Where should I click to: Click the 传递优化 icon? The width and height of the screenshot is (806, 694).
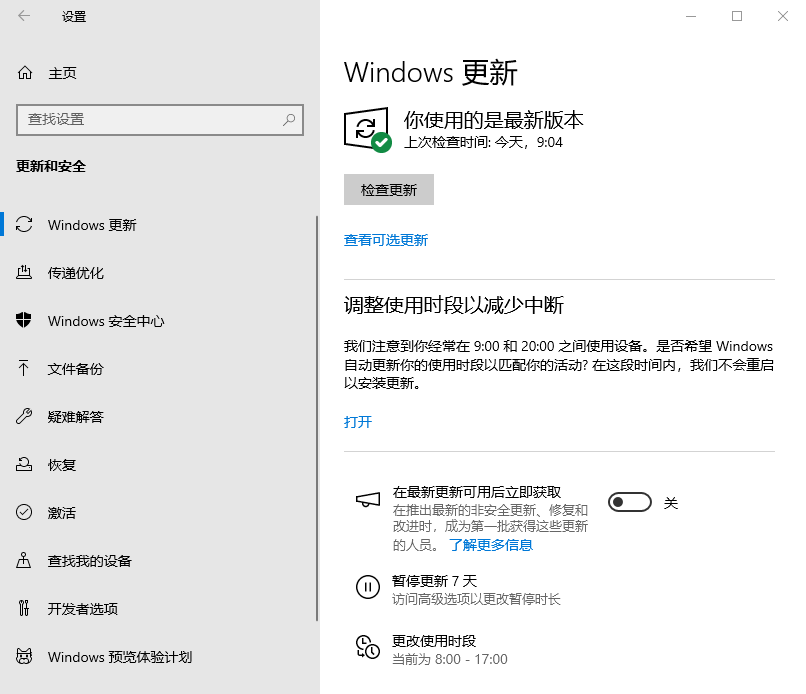(x=24, y=272)
